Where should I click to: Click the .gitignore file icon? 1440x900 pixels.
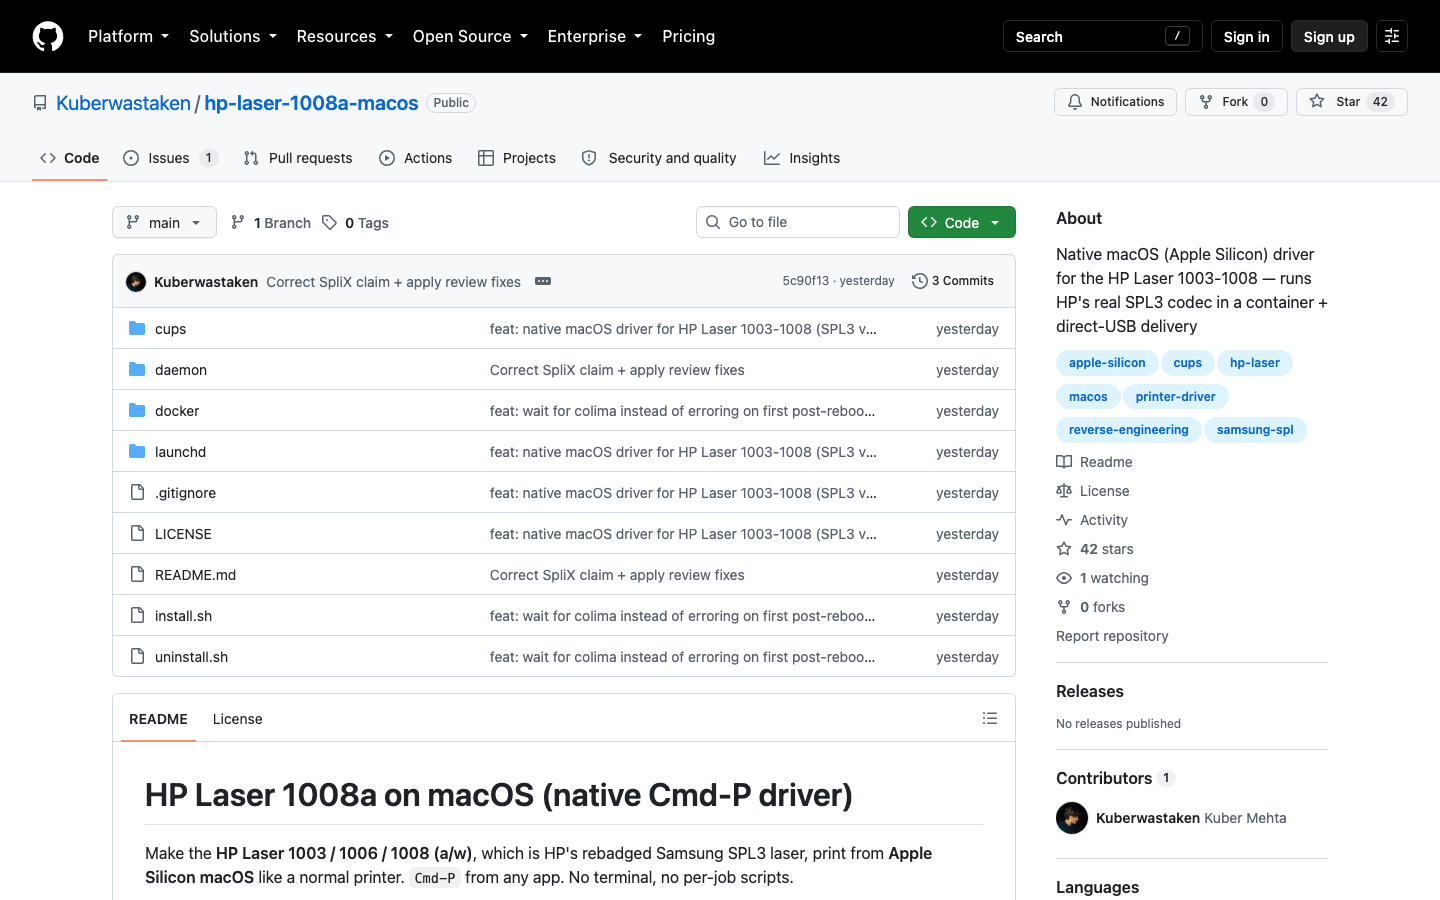(137, 492)
